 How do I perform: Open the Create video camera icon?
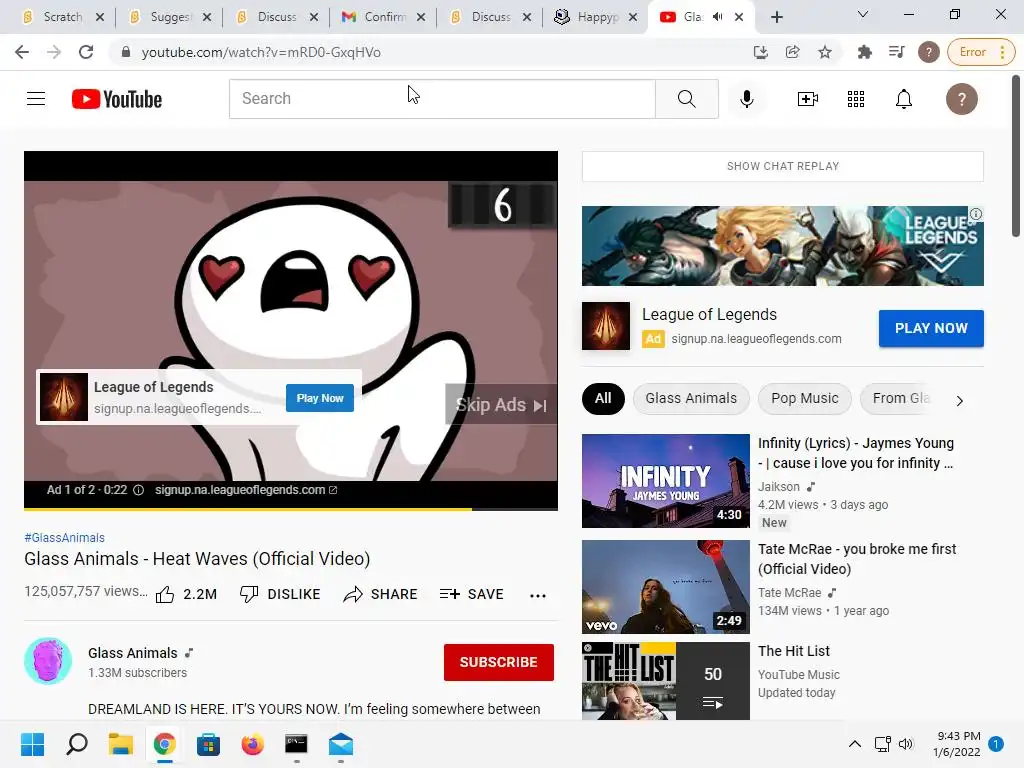[807, 99]
